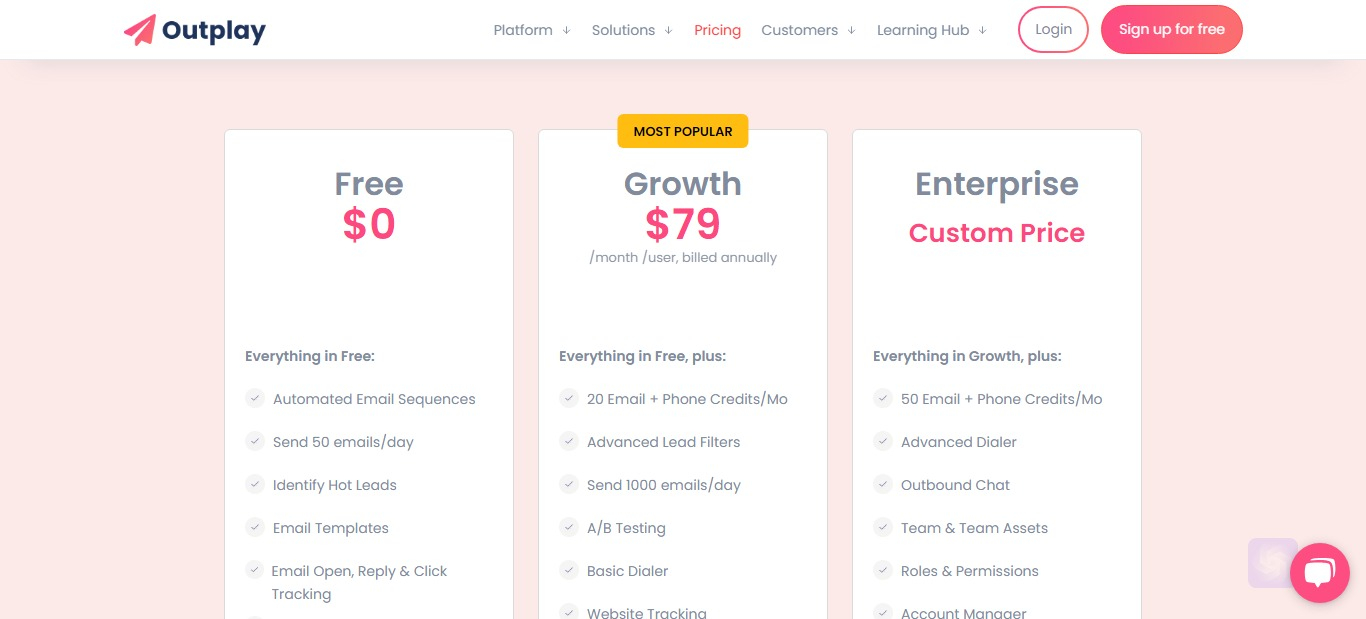Click checkmark next to Roles & Permissions
Screen dimensions: 1366x619
pos(882,570)
